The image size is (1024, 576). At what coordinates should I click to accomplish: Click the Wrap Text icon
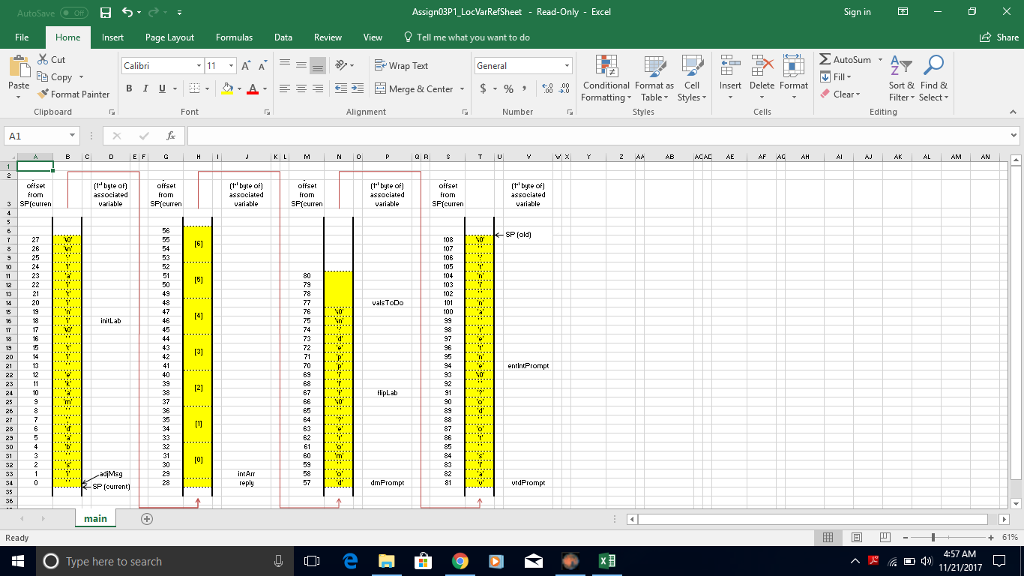tap(380, 66)
